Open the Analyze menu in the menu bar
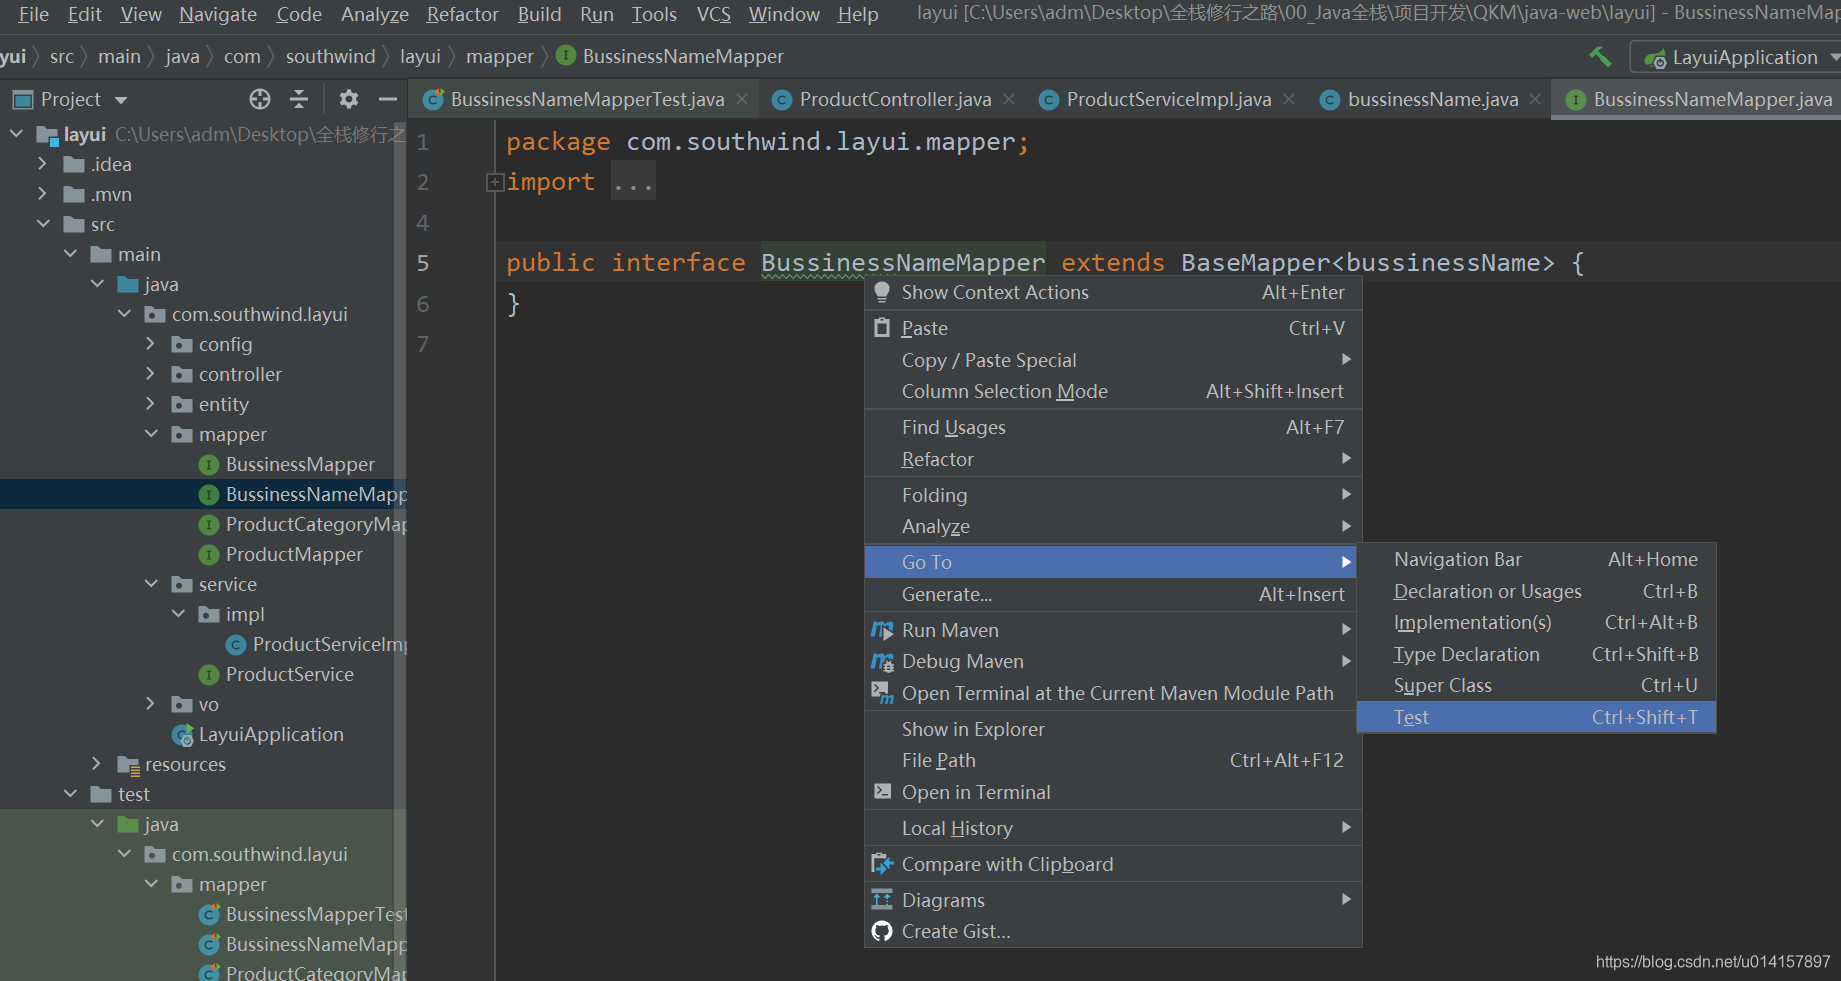The image size is (1841, 981). pos(374,14)
